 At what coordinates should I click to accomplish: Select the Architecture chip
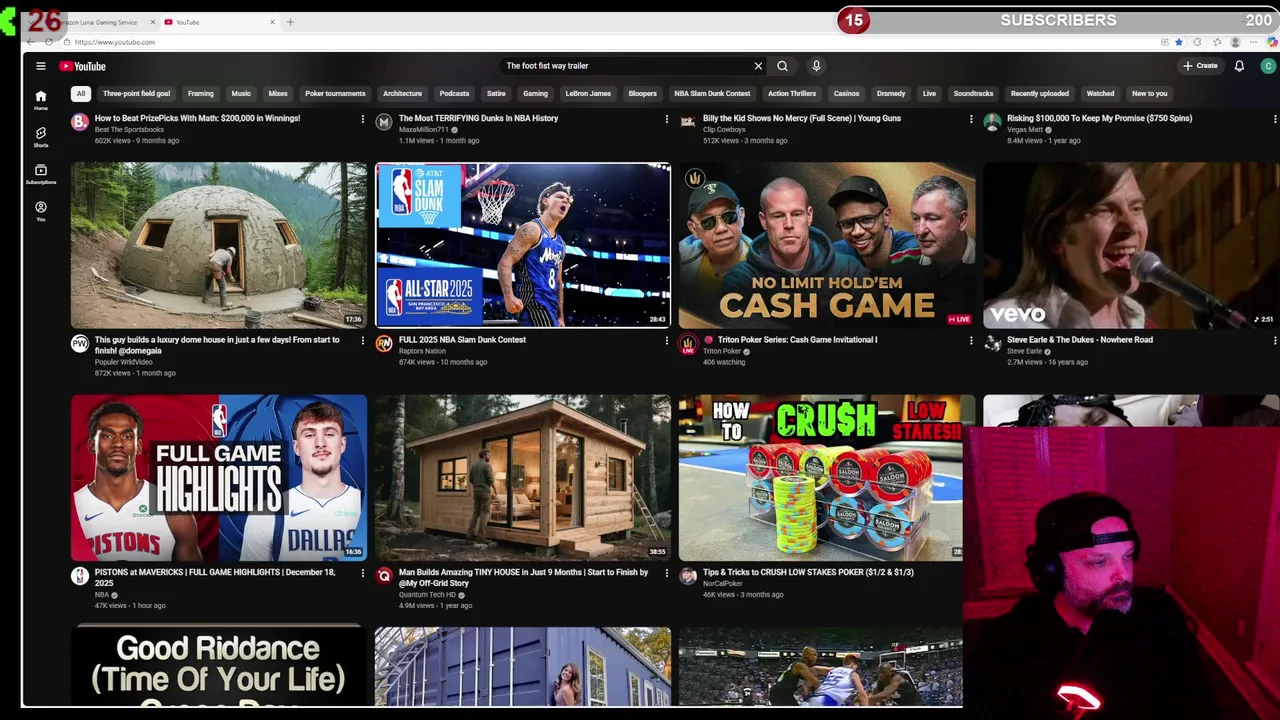[x=402, y=94]
